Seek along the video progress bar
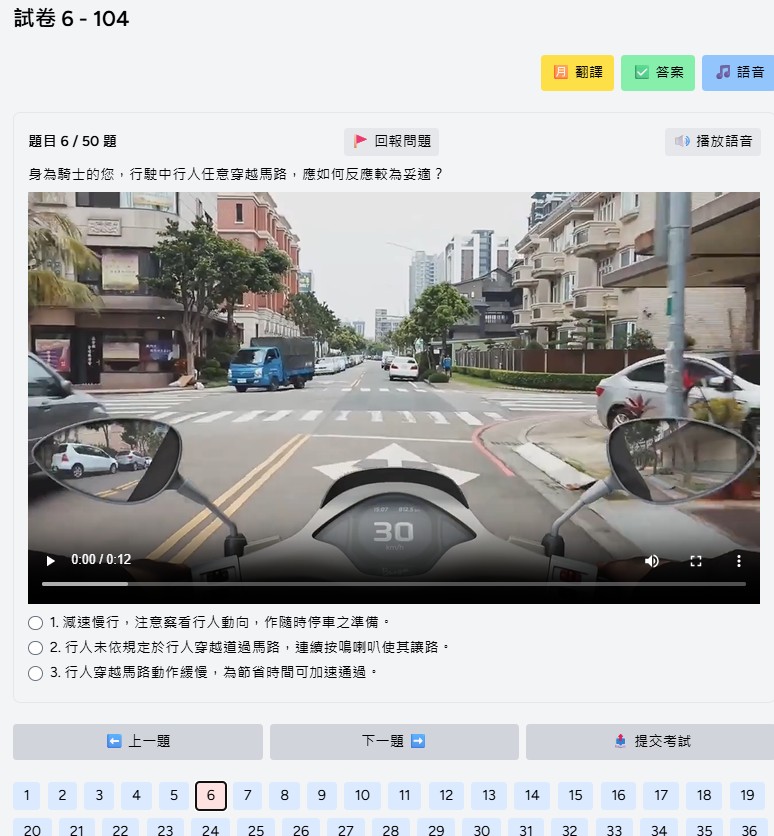This screenshot has width=774, height=836. pyautogui.click(x=394, y=583)
